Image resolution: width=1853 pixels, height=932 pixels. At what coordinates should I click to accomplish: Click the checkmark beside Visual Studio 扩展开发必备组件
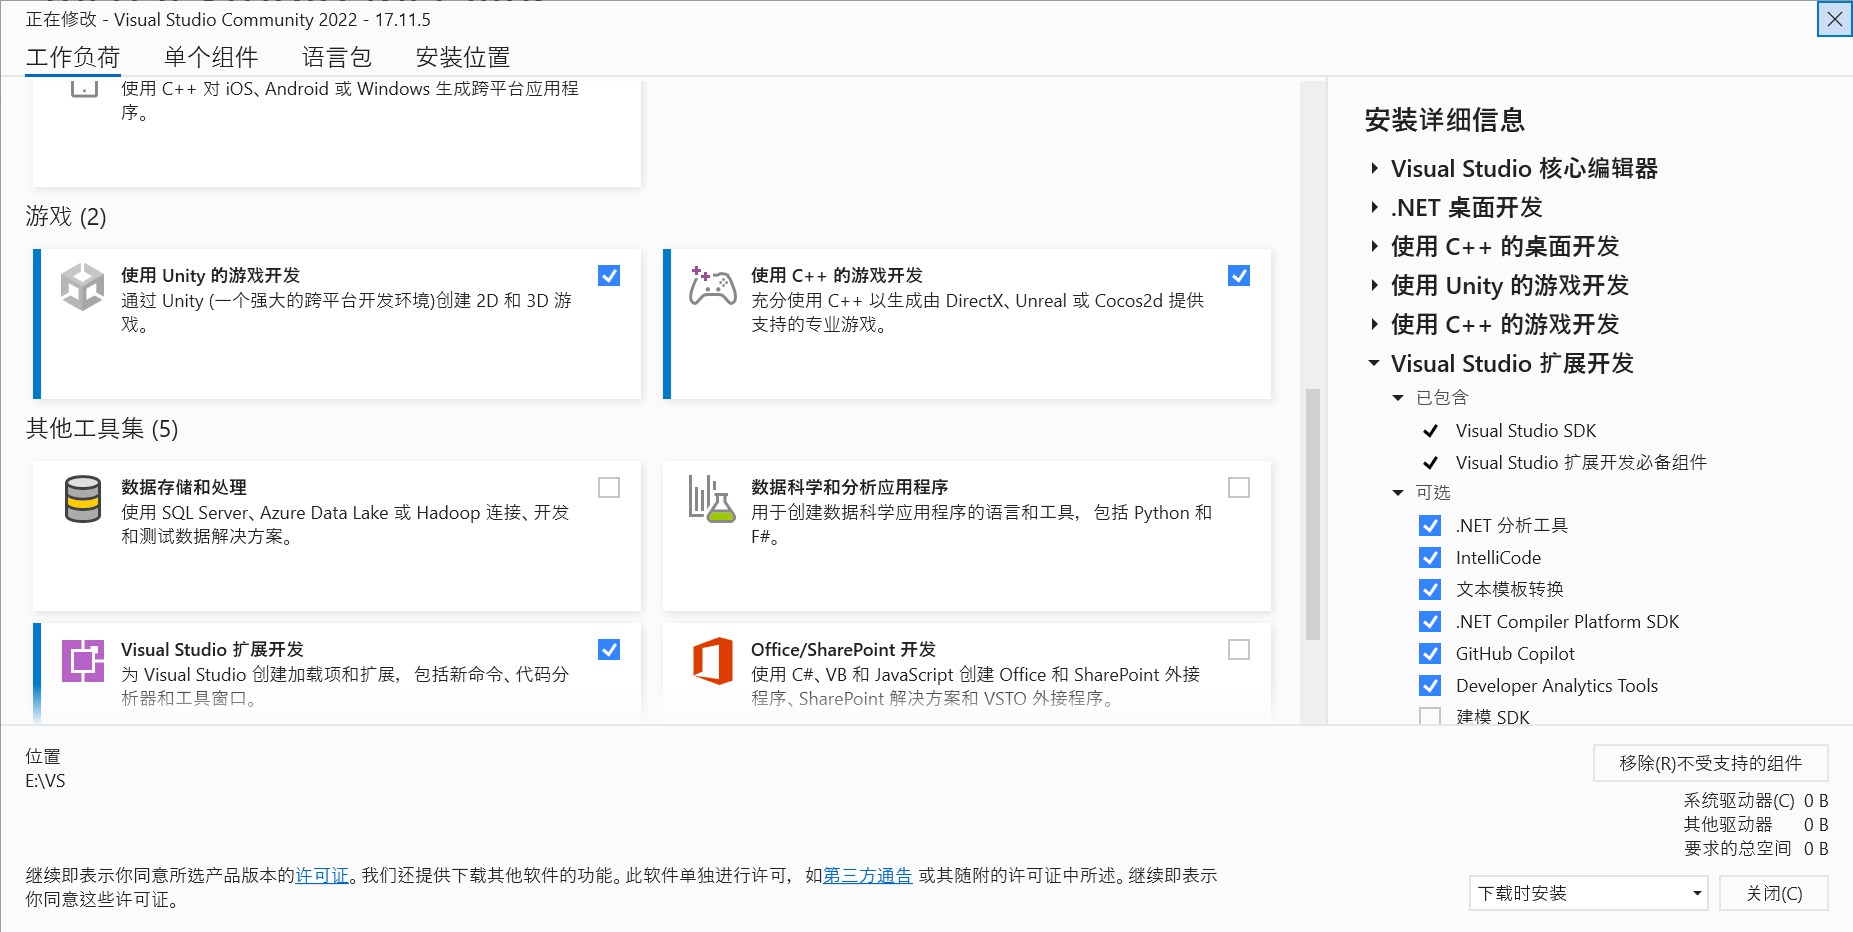pos(1430,463)
